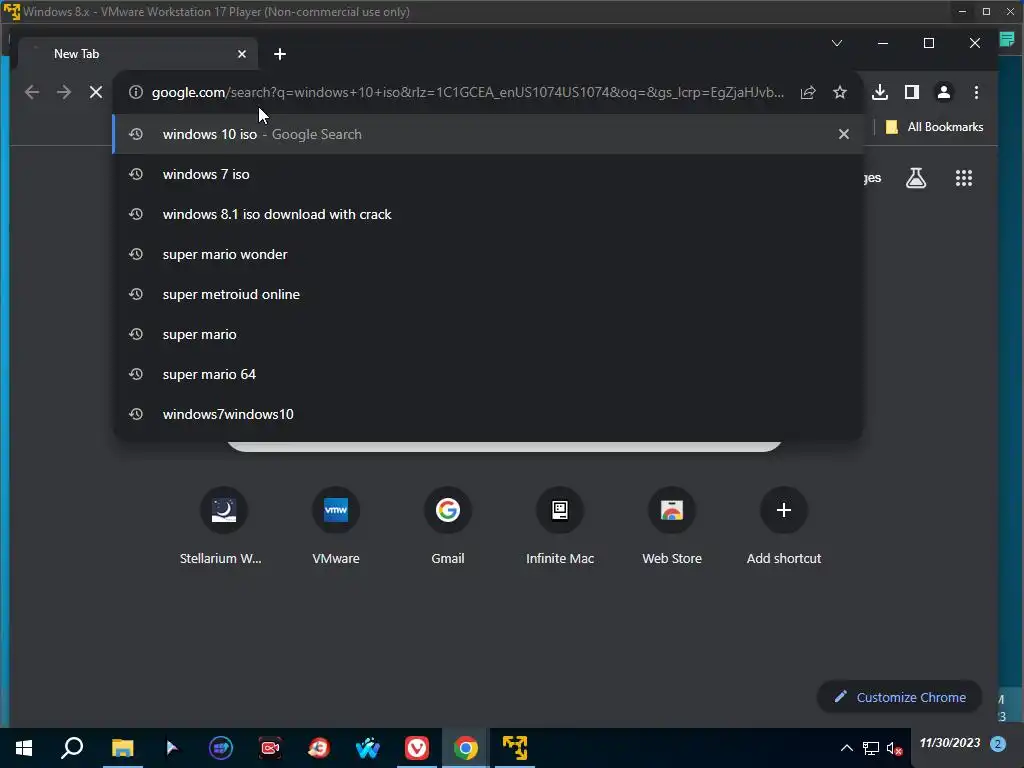1024x768 pixels.
Task: Close the New Tab tab
Action: click(242, 54)
